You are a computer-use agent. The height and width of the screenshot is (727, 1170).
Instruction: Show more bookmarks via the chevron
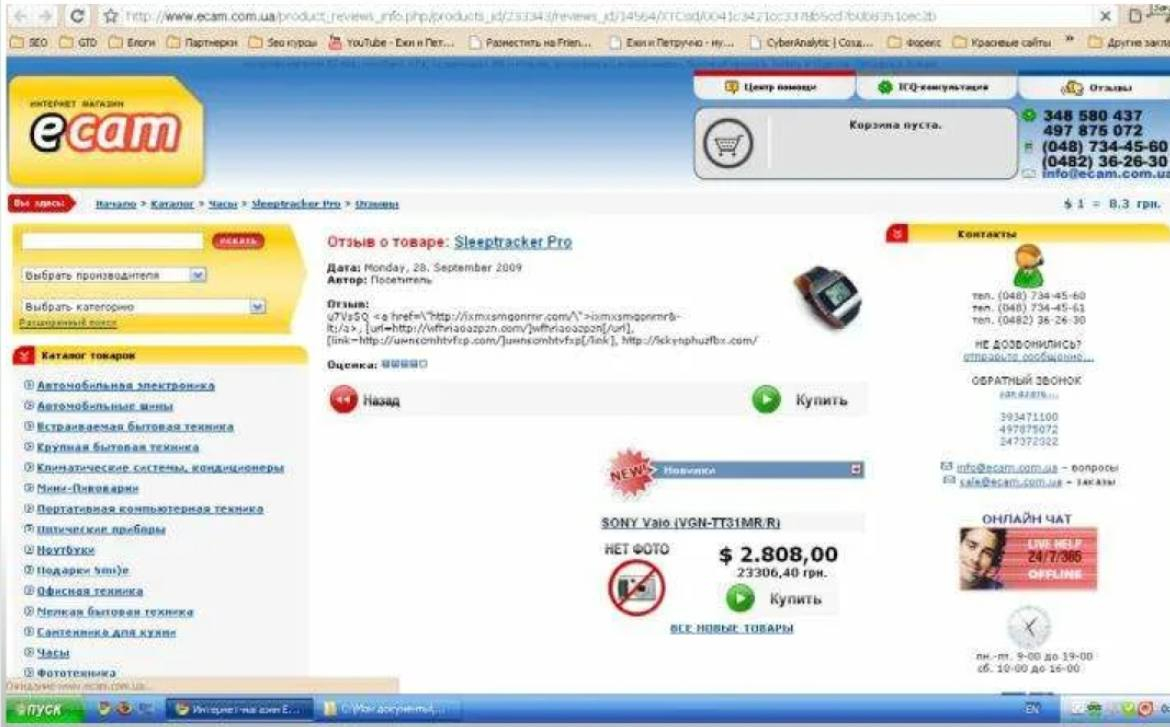[1069, 40]
